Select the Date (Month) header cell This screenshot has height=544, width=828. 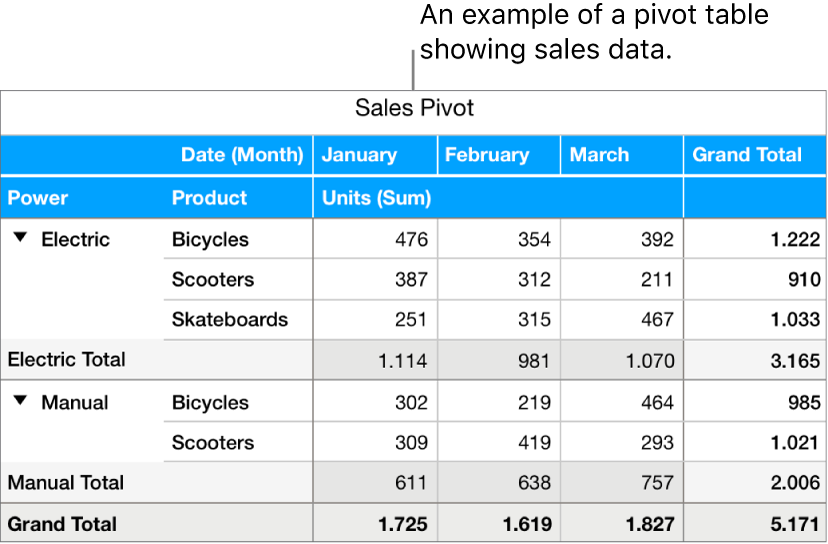tap(241, 155)
